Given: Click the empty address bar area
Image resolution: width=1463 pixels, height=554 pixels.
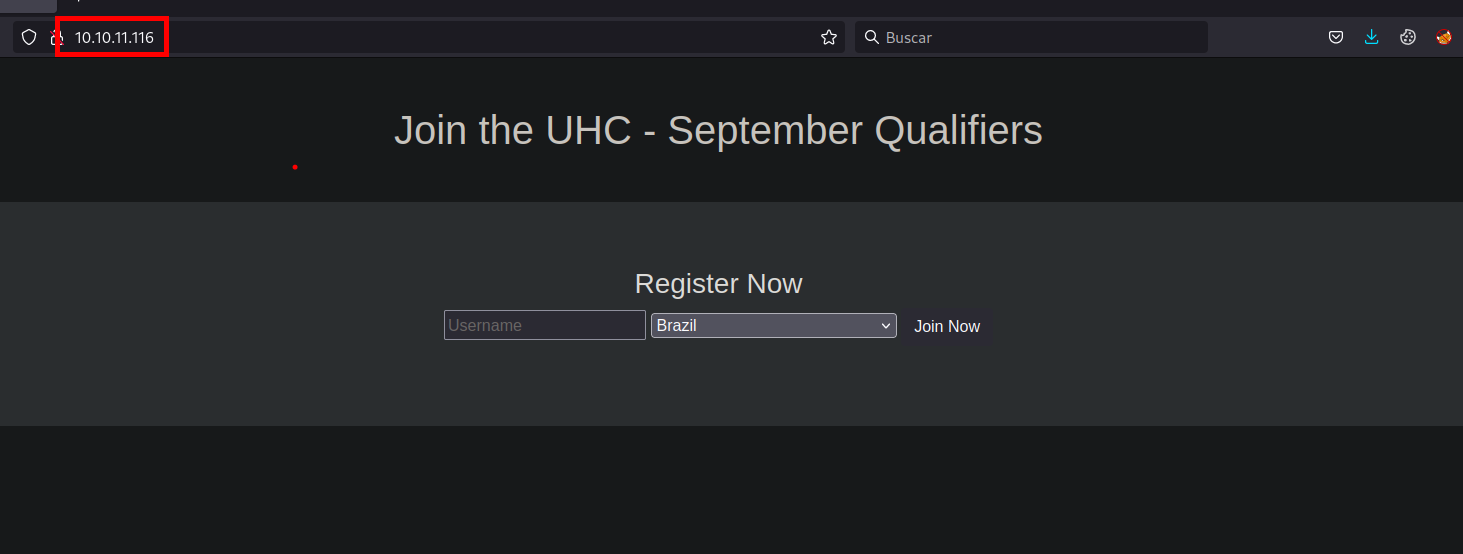Looking at the screenshot, I should (x=490, y=37).
